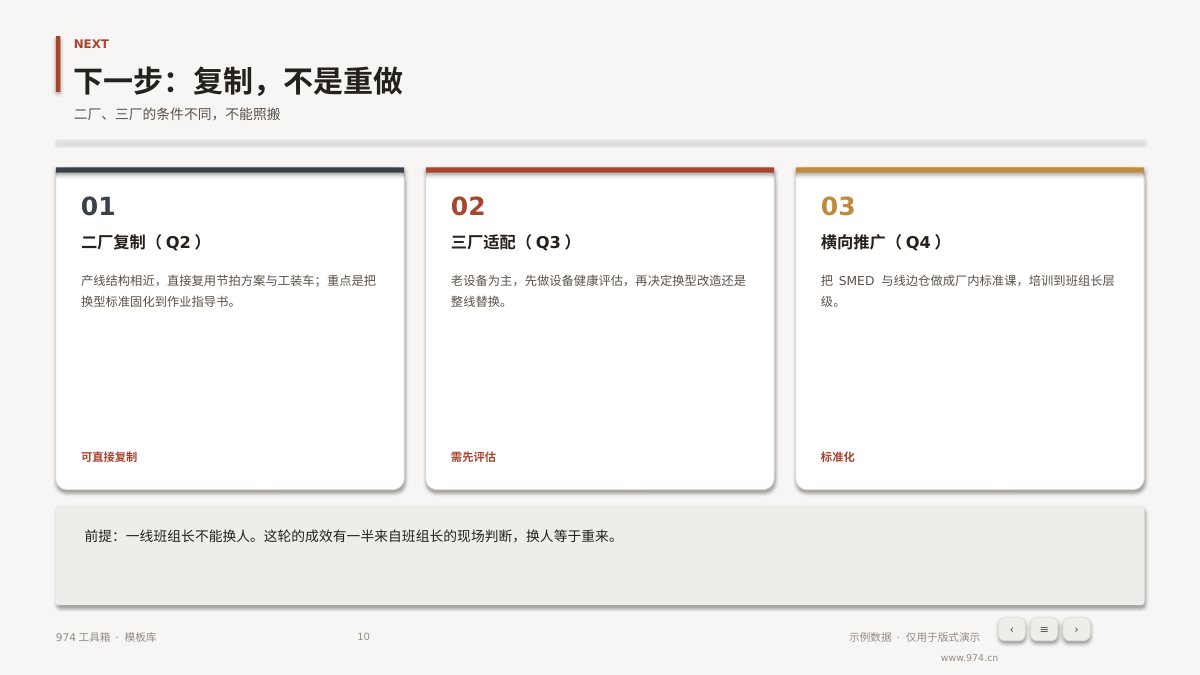Screen dimensions: 1200x675
Task: Click the 可直接复制 tag
Action: point(109,457)
